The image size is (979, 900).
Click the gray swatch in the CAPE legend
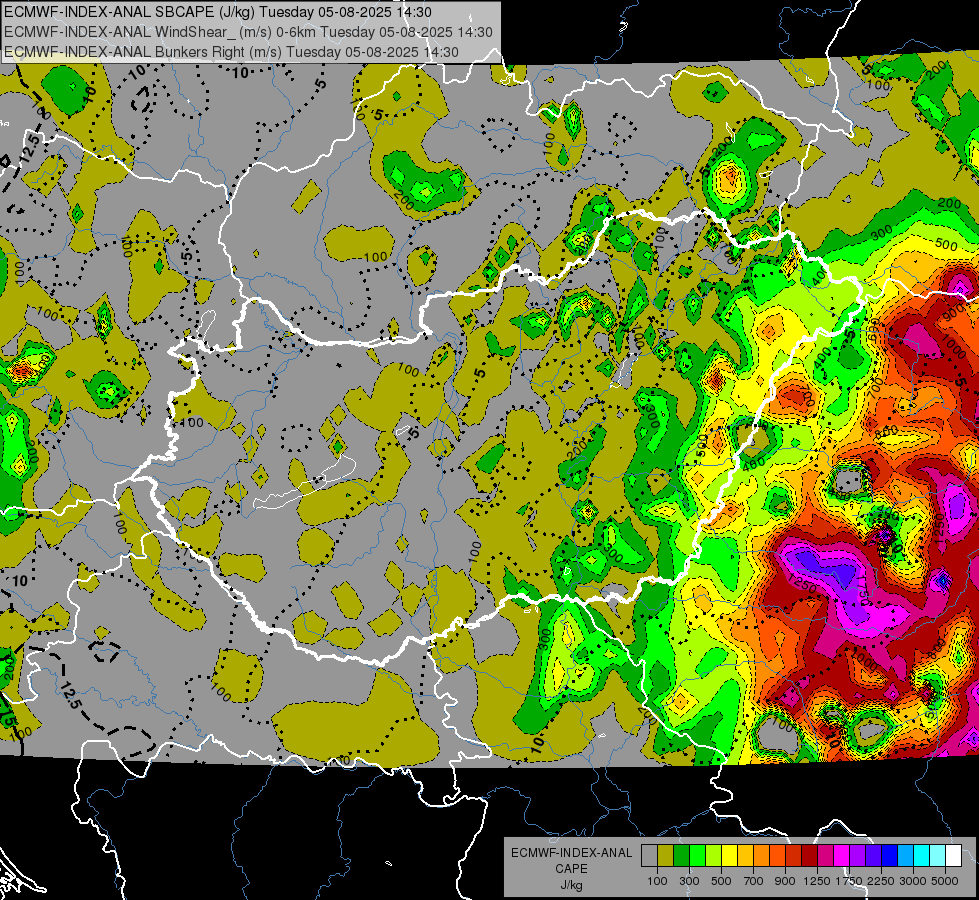[649, 855]
